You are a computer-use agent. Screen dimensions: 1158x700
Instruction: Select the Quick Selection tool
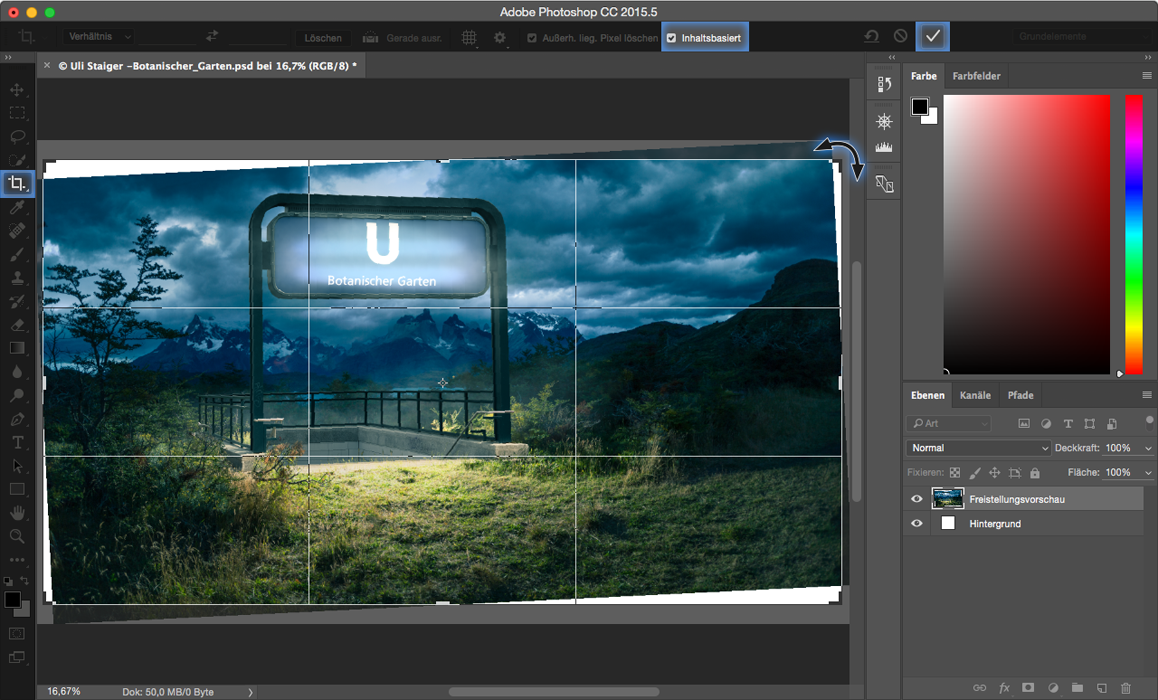[16, 160]
